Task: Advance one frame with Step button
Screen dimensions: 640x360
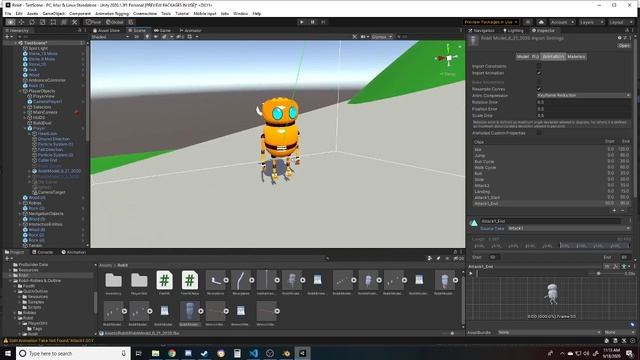Action: pyautogui.click(x=323, y=22)
